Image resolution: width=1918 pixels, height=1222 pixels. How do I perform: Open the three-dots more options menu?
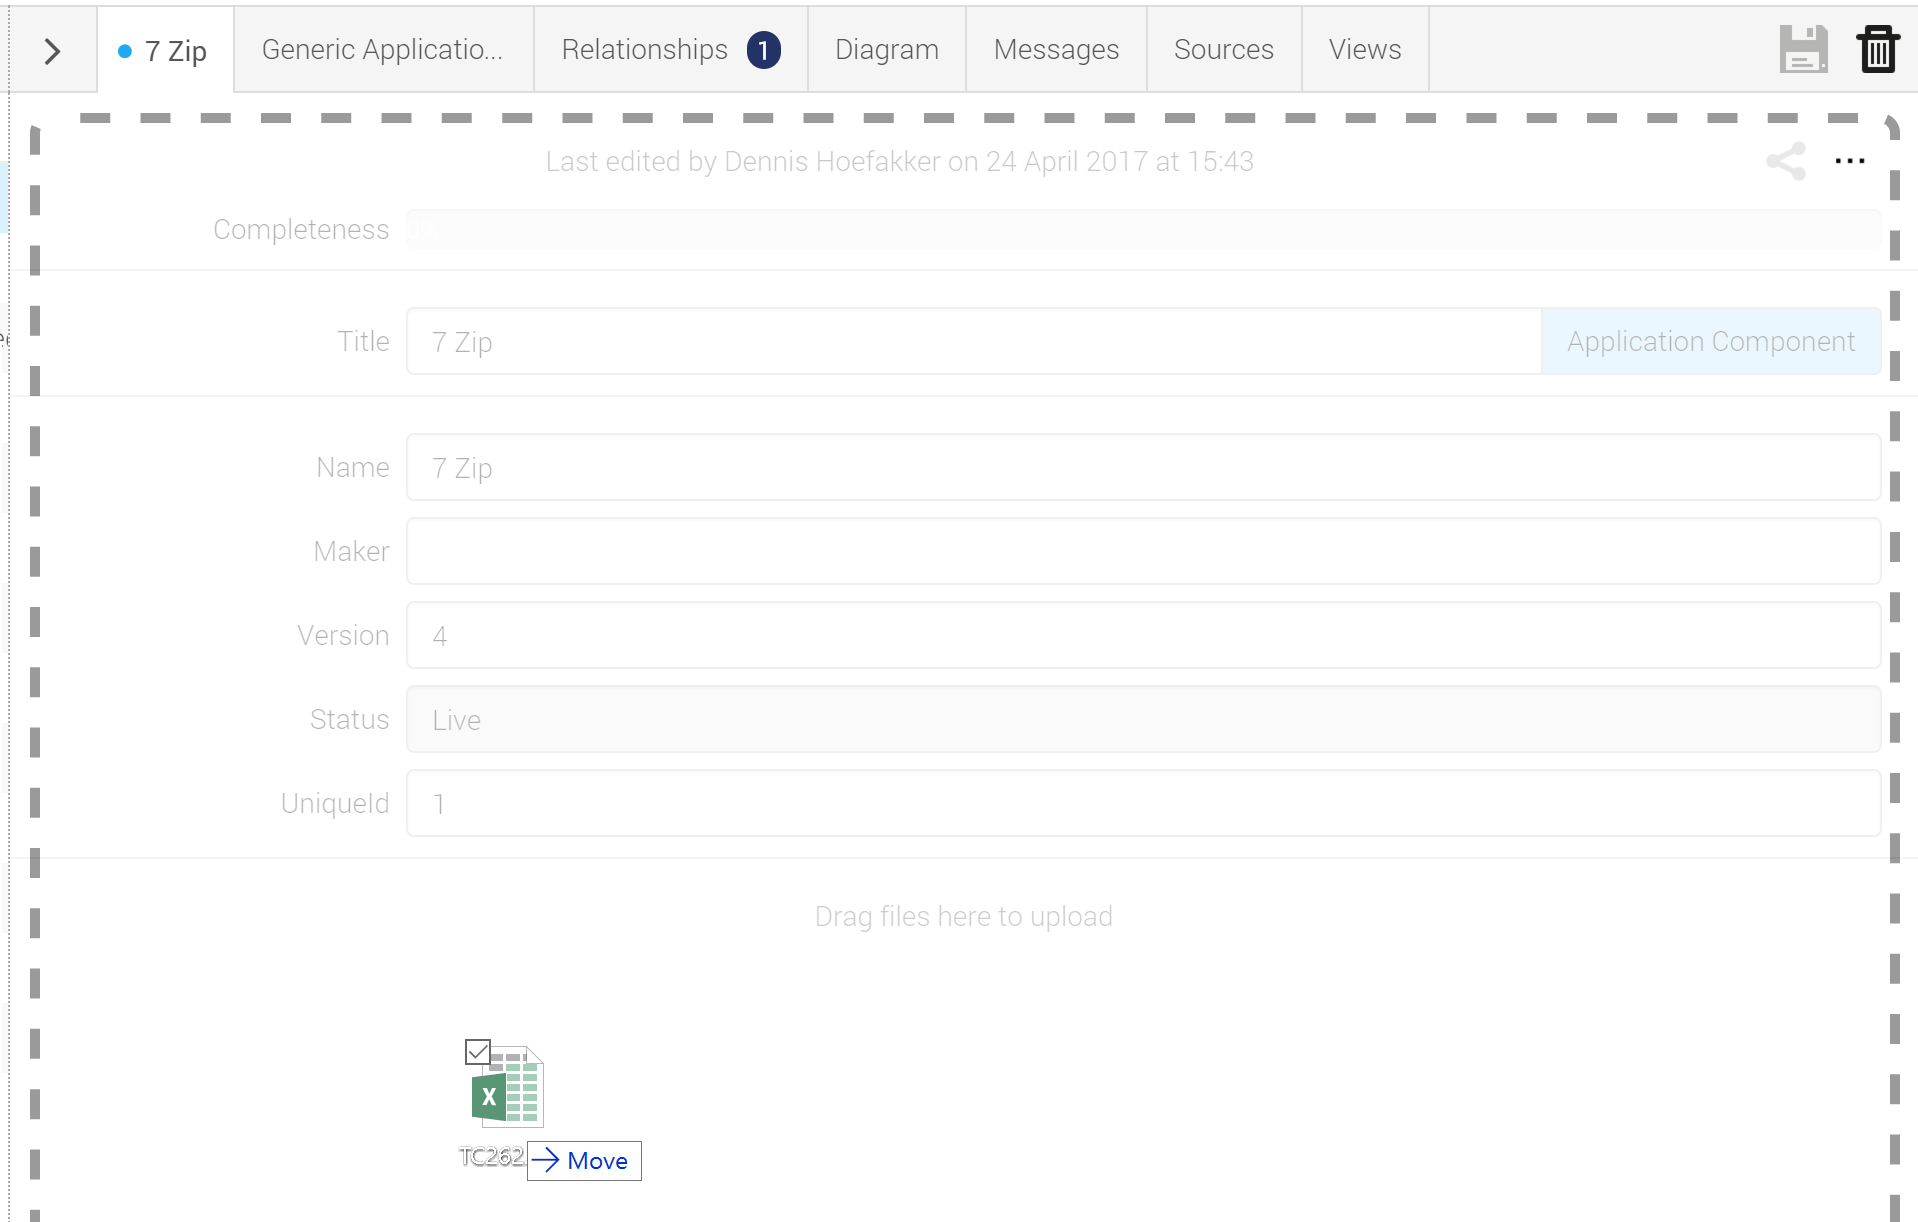pyautogui.click(x=1850, y=161)
